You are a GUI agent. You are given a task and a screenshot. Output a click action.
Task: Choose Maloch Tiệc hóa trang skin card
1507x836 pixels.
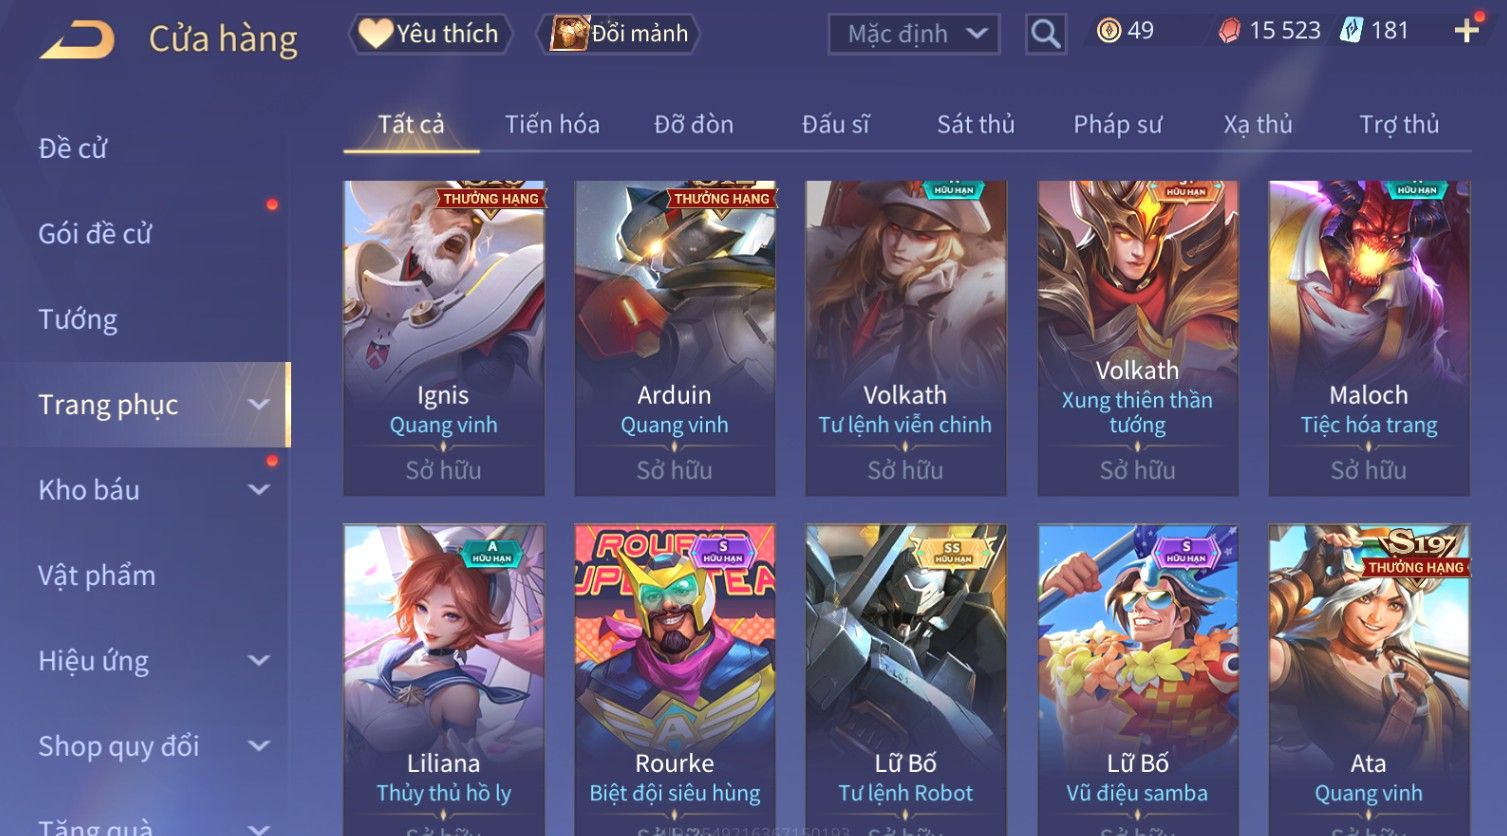pos(1369,338)
